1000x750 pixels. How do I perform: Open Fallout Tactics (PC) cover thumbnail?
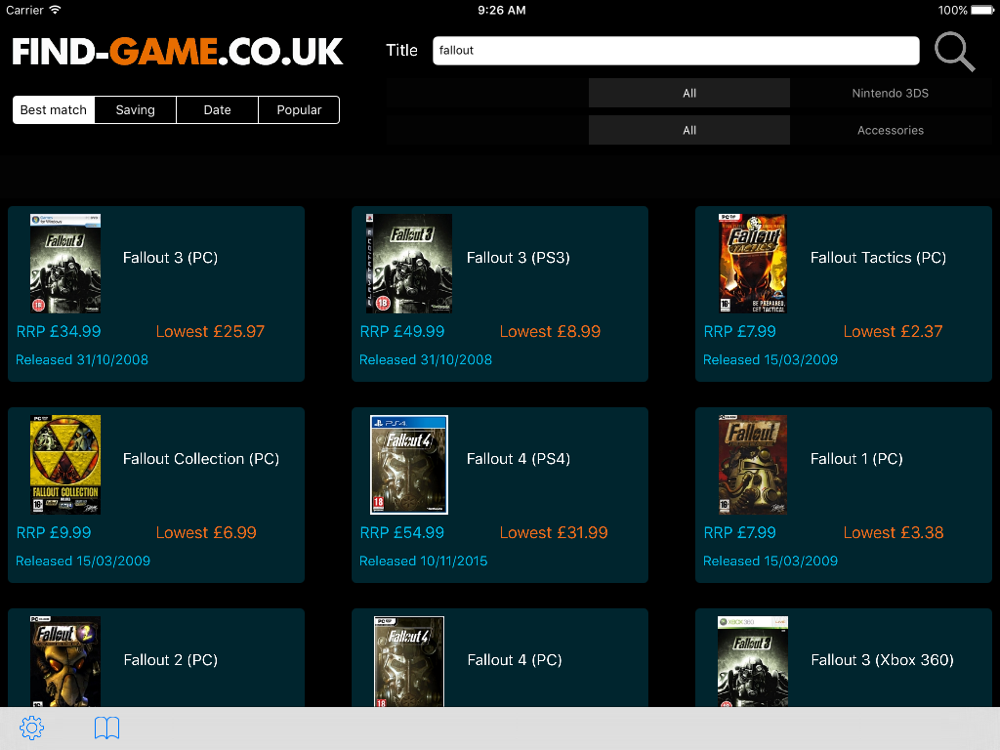[753, 263]
